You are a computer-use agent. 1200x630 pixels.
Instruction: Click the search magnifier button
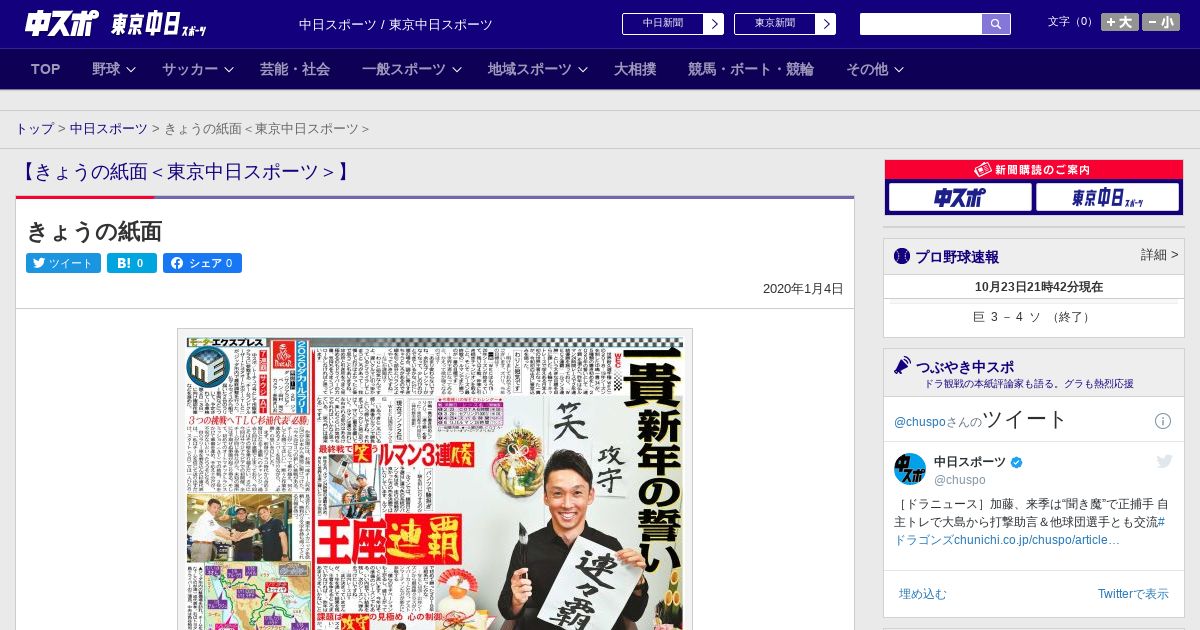pyautogui.click(x=996, y=24)
